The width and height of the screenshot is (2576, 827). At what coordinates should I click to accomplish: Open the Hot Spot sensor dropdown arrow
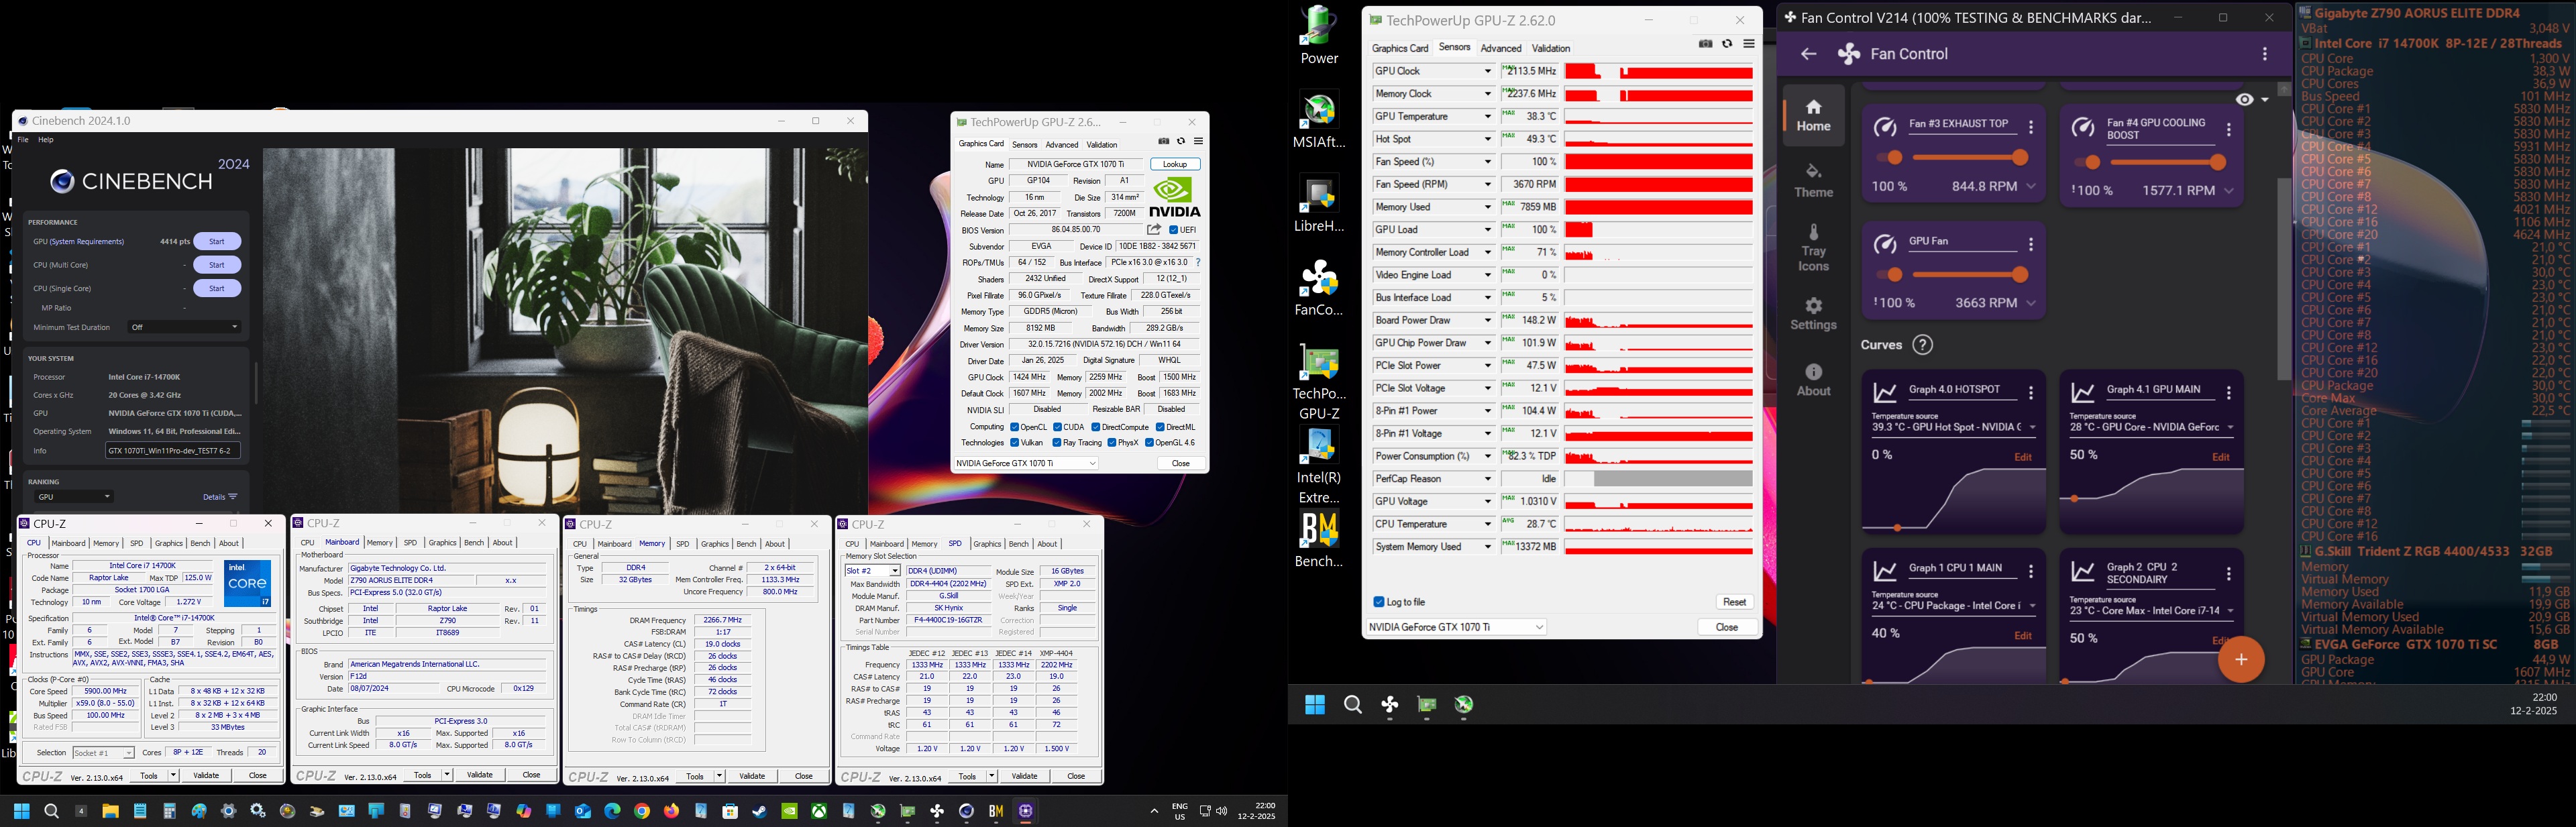1487,139
